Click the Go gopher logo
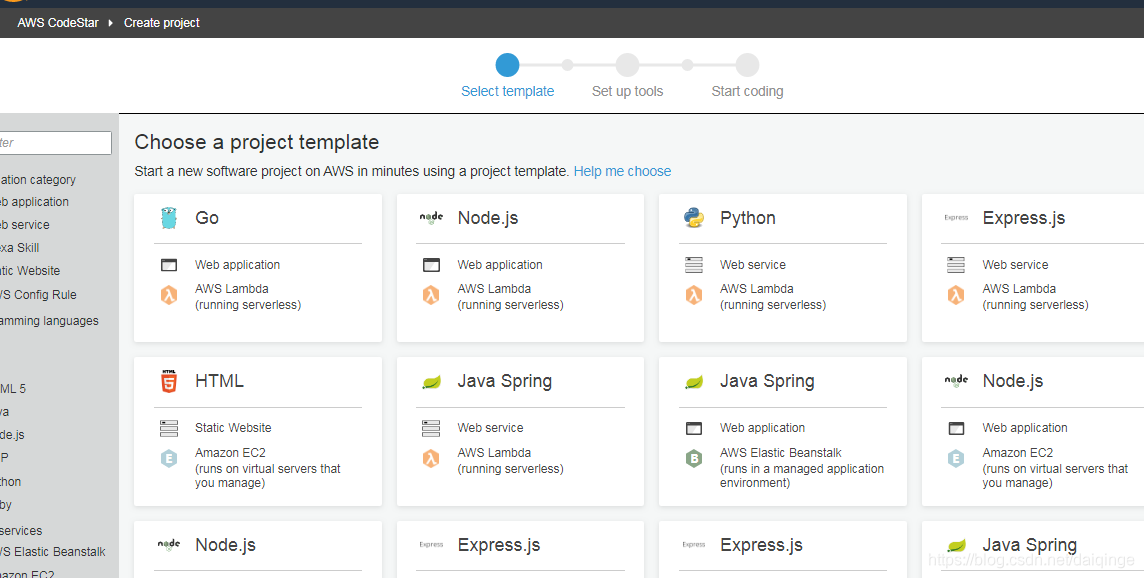The height and width of the screenshot is (578, 1144). [169, 217]
